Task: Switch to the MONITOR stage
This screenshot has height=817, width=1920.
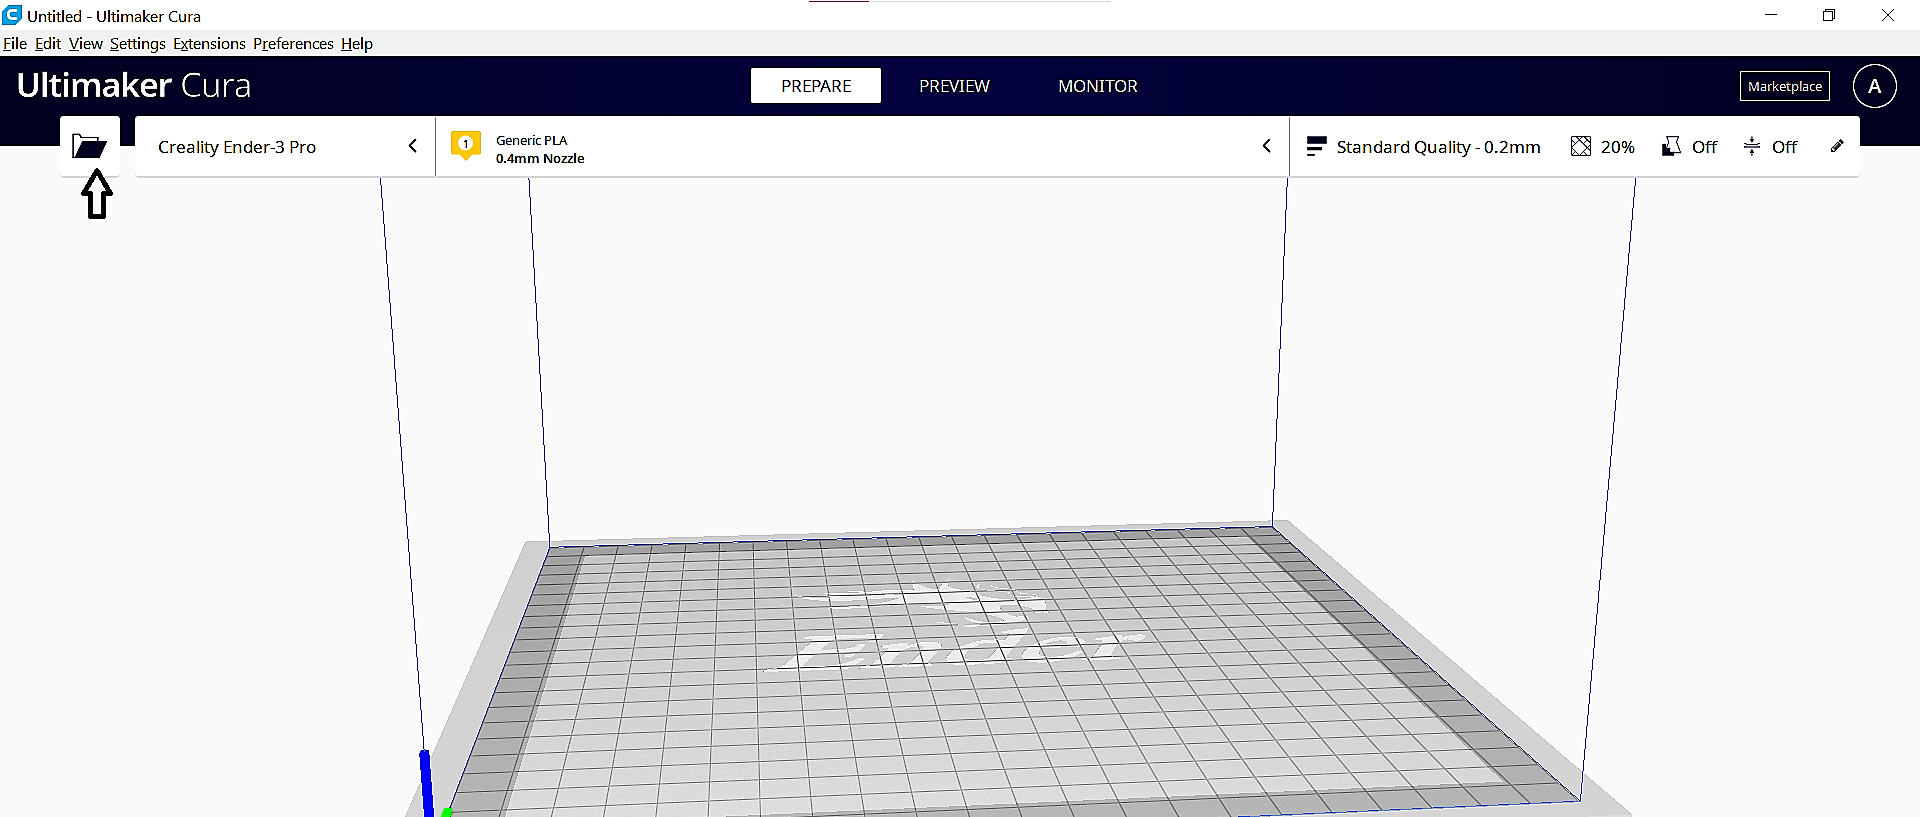Action: click(1098, 86)
